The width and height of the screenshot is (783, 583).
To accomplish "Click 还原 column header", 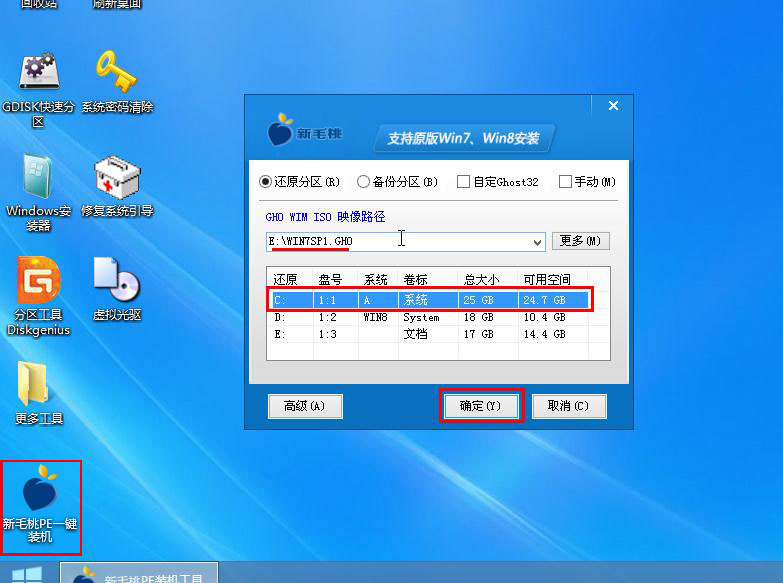I will (286, 279).
